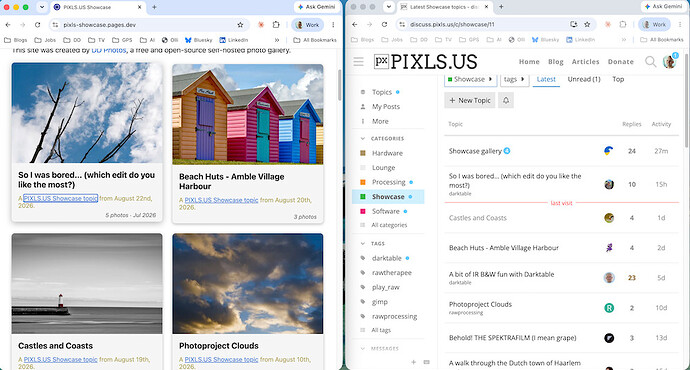Image resolution: width=690 pixels, height=370 pixels.
Task: Close the PIXLS.US Showcase tab
Action: [x=139, y=7]
